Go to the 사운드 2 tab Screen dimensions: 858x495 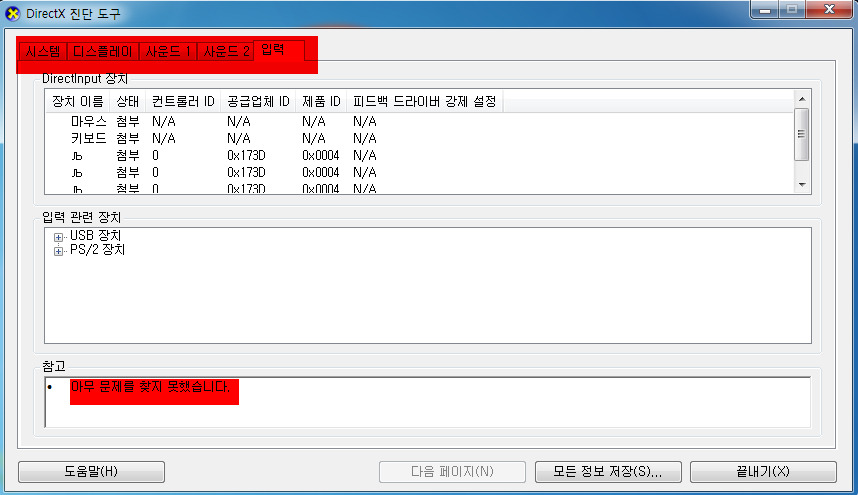[226, 52]
